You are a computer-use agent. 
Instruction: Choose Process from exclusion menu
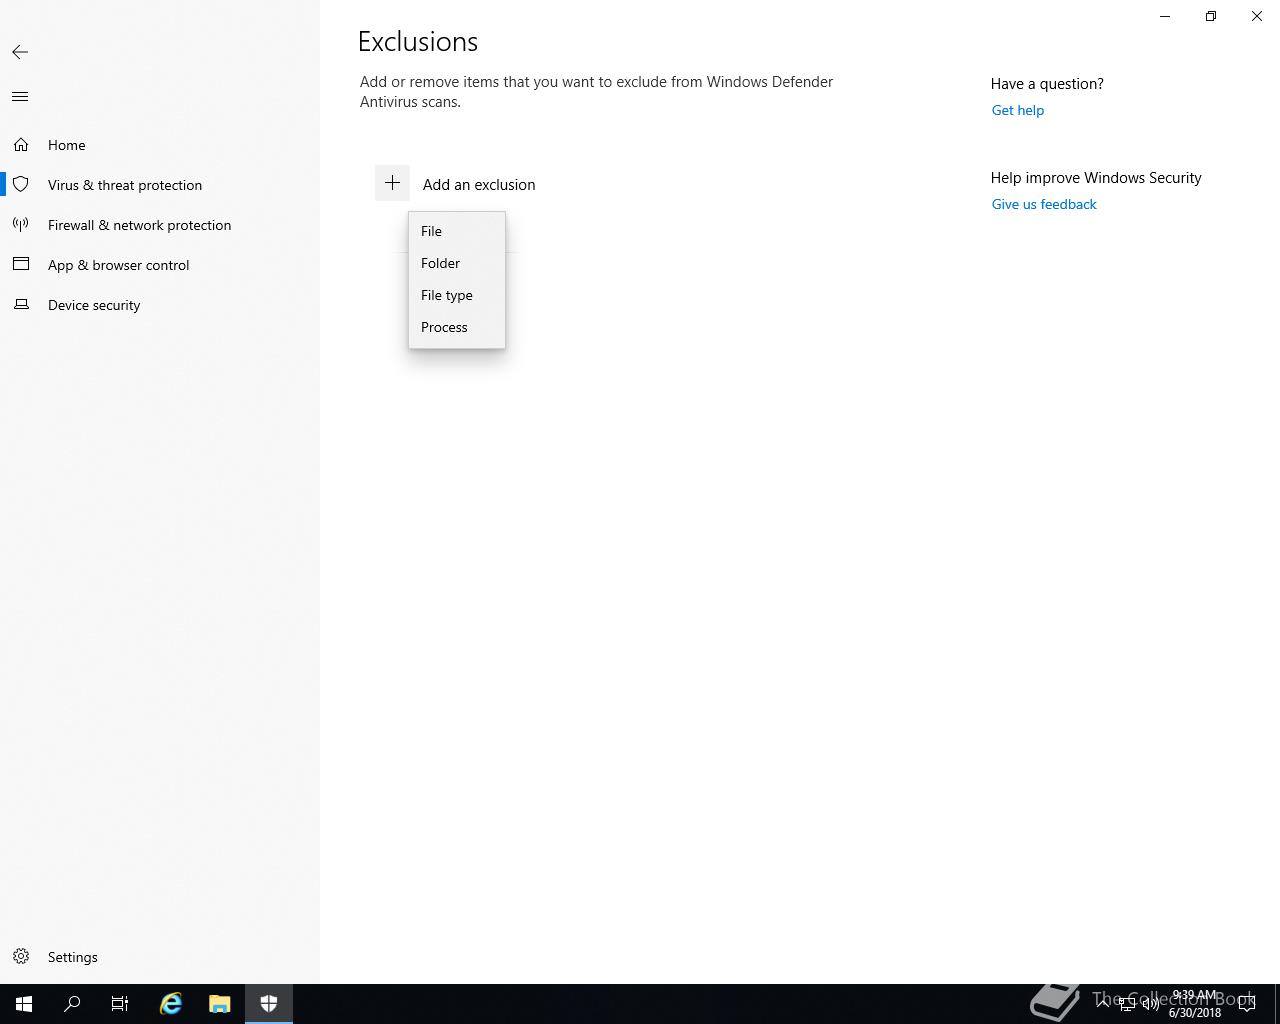coord(457,327)
